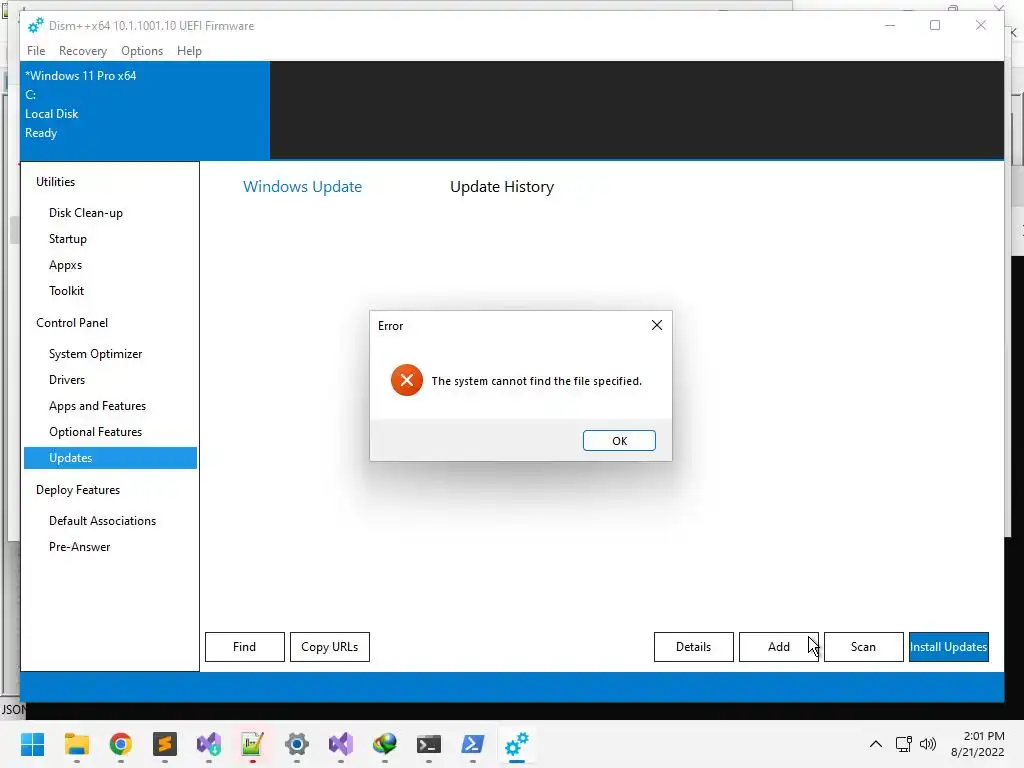Open Apps and Features
Screen dimensions: 1024x768
point(97,406)
